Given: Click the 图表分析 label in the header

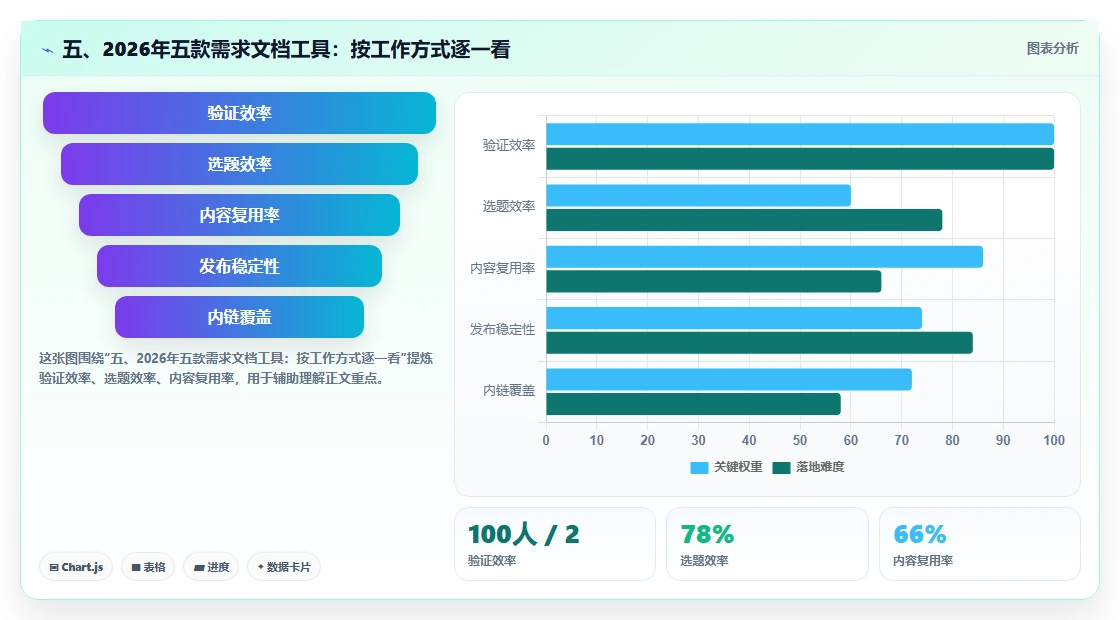Looking at the screenshot, I should [1052, 49].
